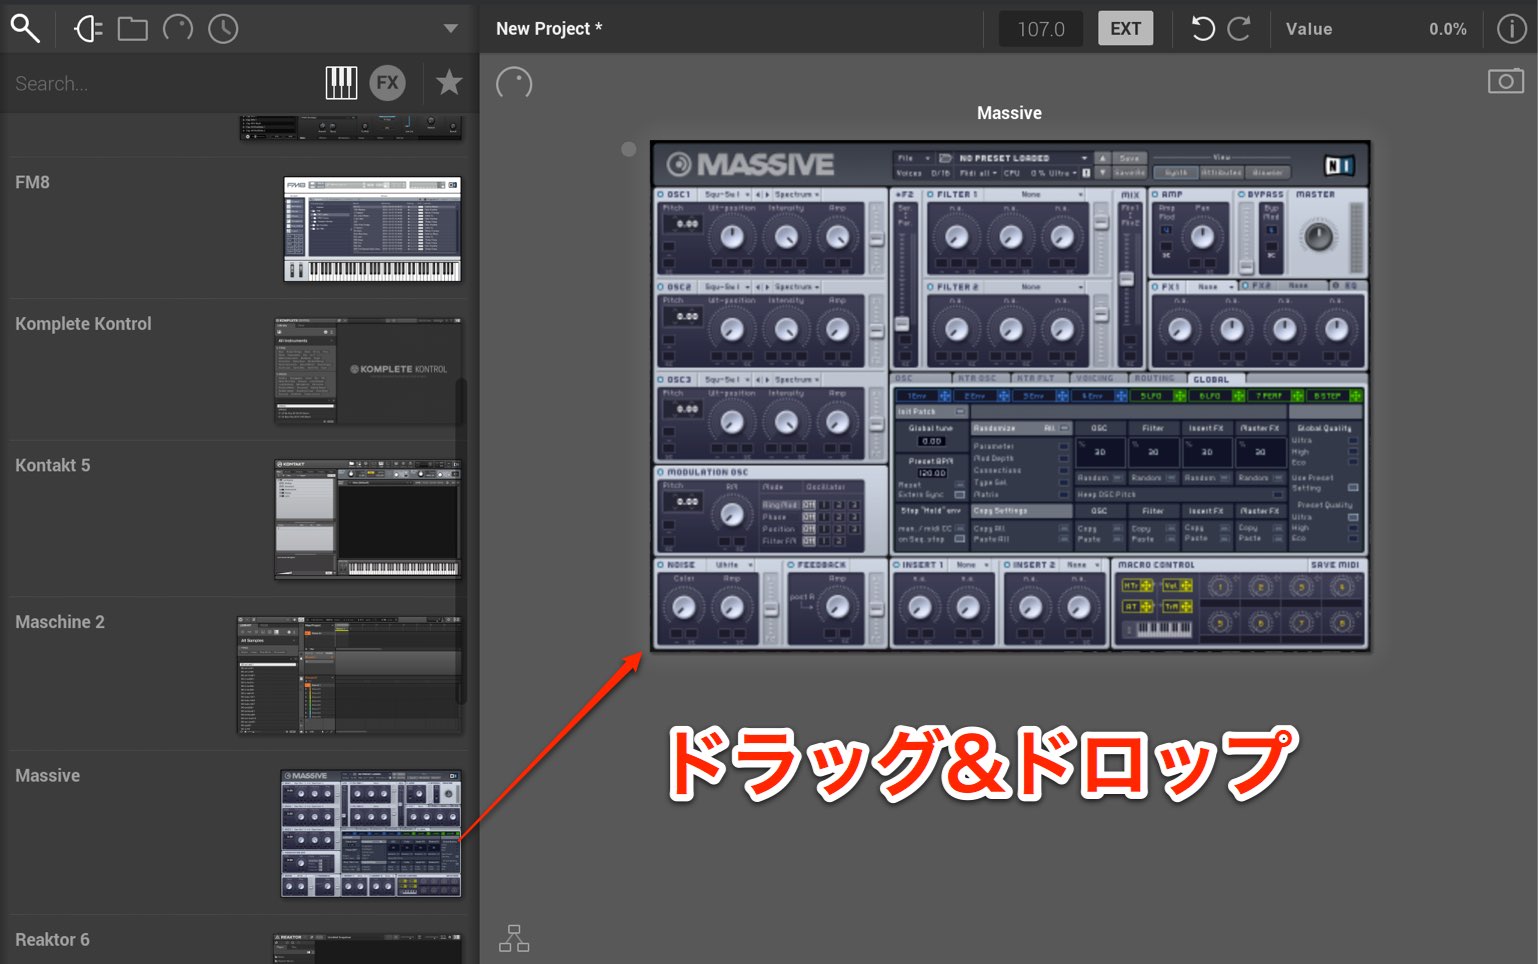
Task: Take a snapshot with camera icon
Action: click(1505, 81)
